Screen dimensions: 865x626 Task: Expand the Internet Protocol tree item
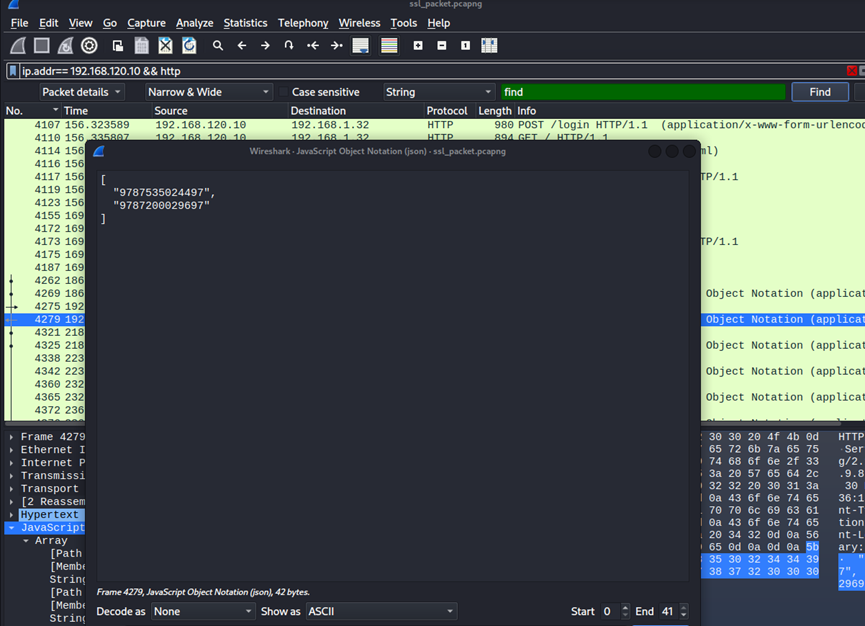pyautogui.click(x=11, y=463)
